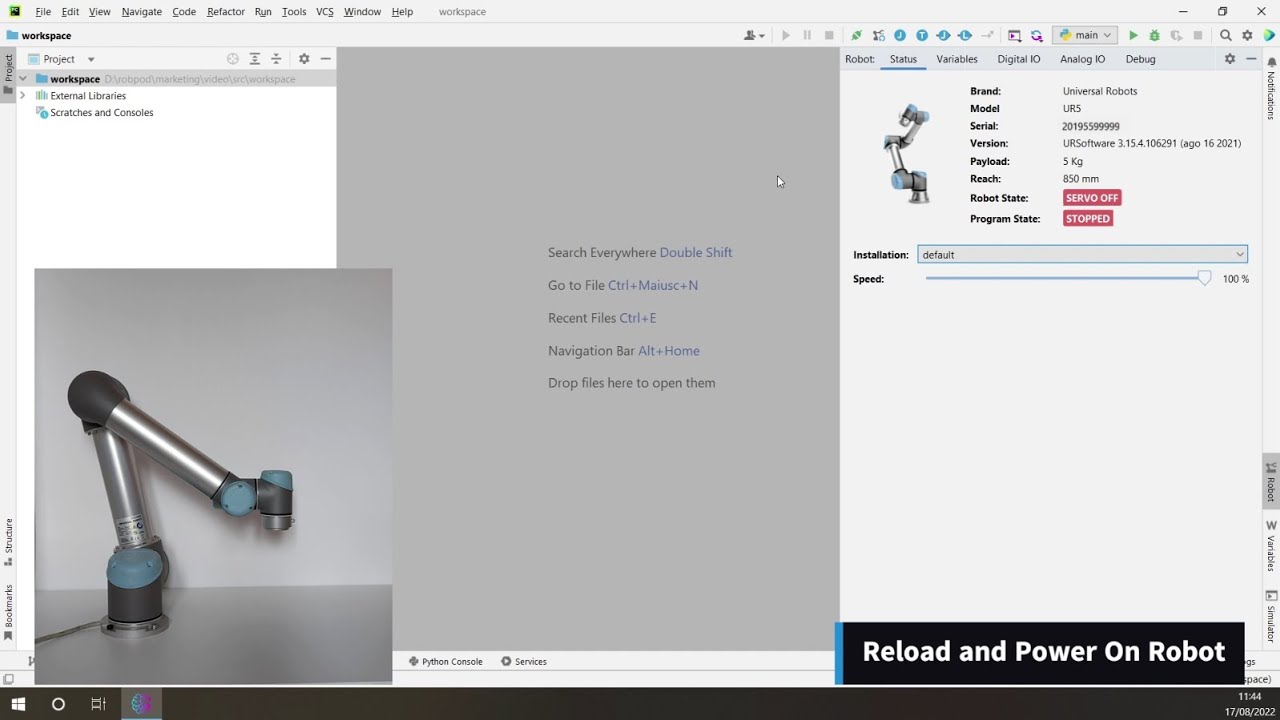1280x720 pixels.
Task: Click the robot connection settings icon beside the plug
Action: coord(878,35)
